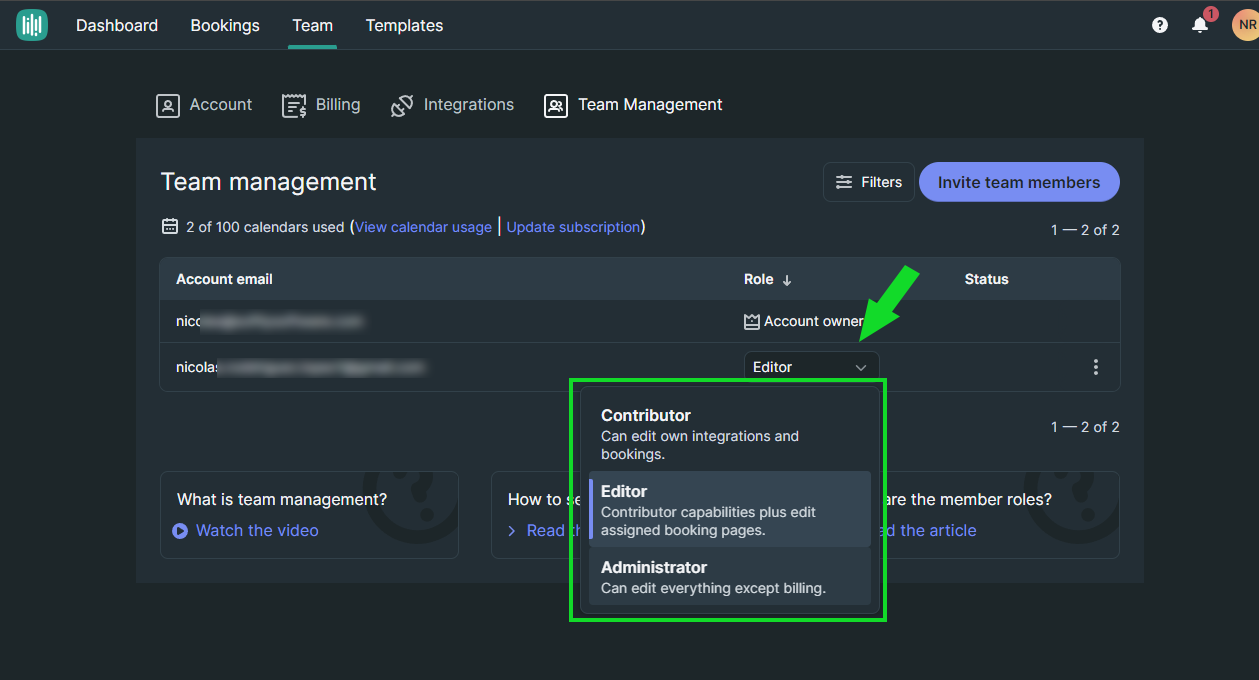Open the Filters button
This screenshot has height=680, width=1259.
point(868,182)
